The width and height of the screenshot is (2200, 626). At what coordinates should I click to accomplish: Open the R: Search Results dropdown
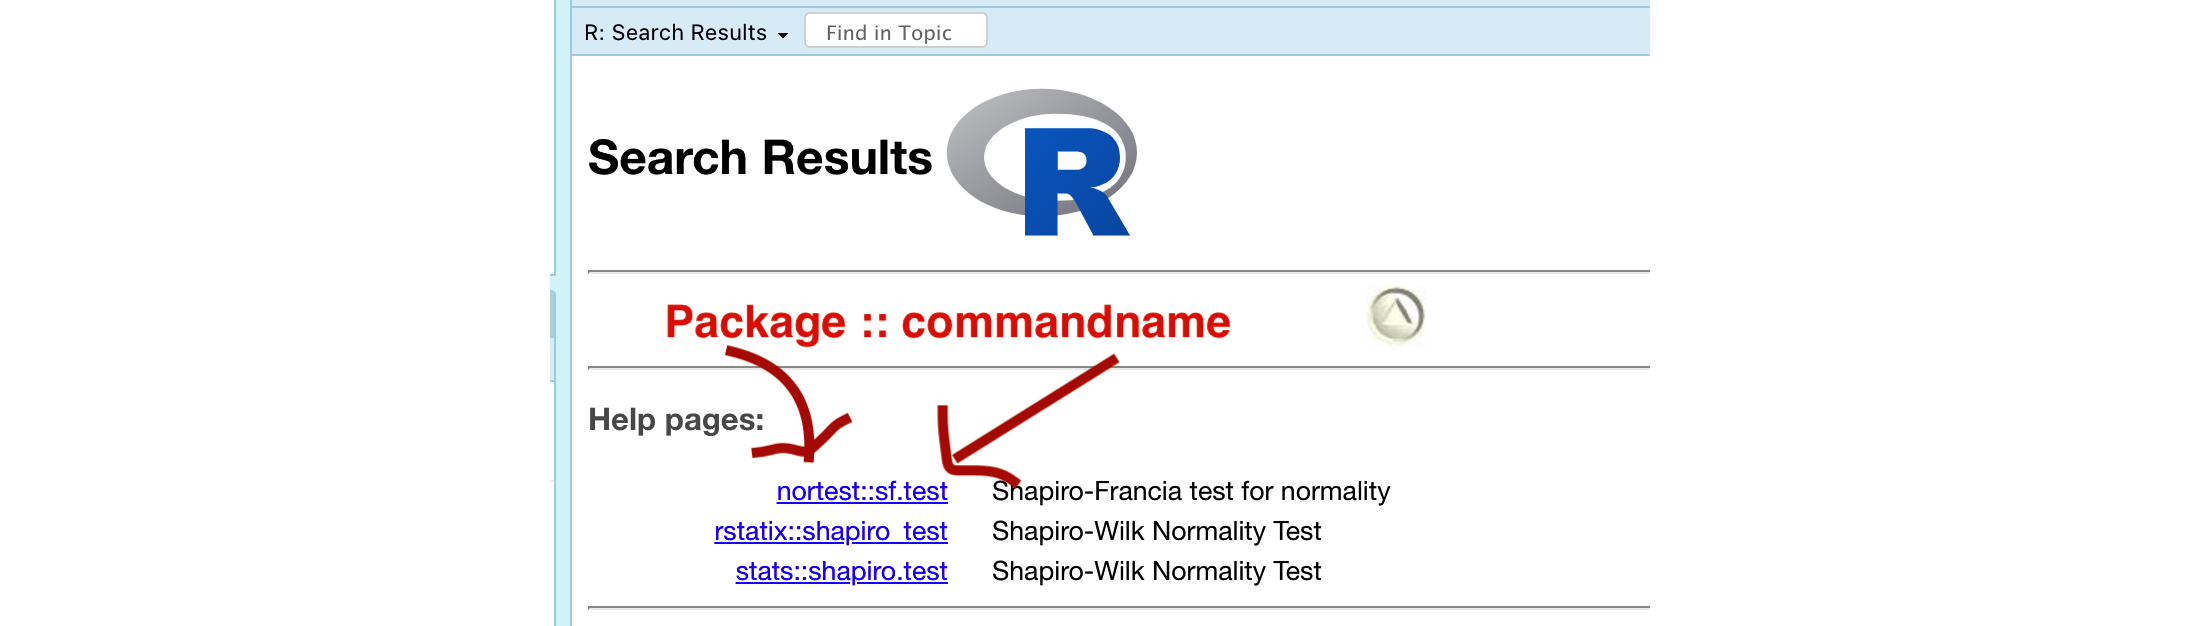click(x=686, y=33)
